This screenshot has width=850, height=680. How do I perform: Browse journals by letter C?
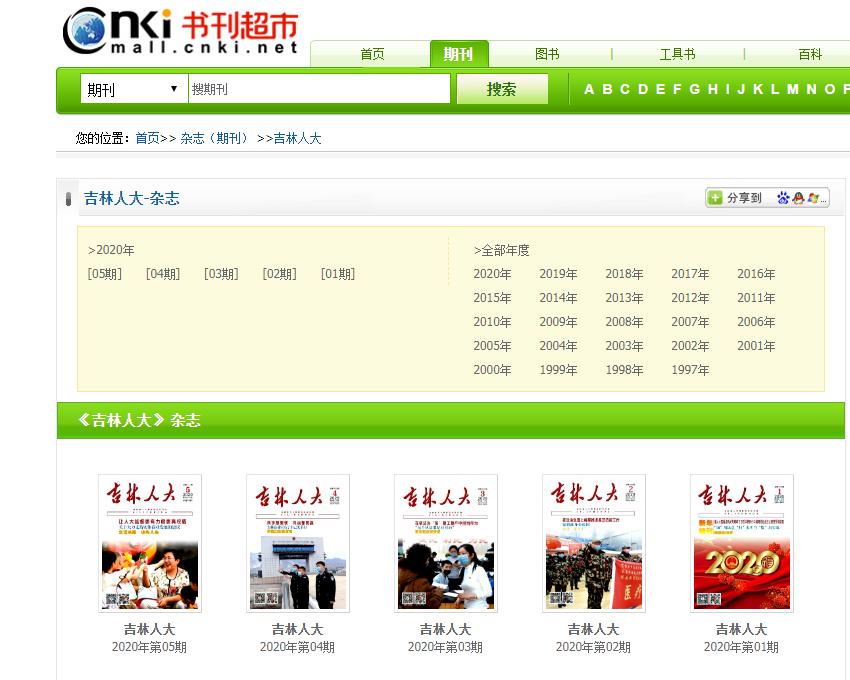(x=625, y=89)
